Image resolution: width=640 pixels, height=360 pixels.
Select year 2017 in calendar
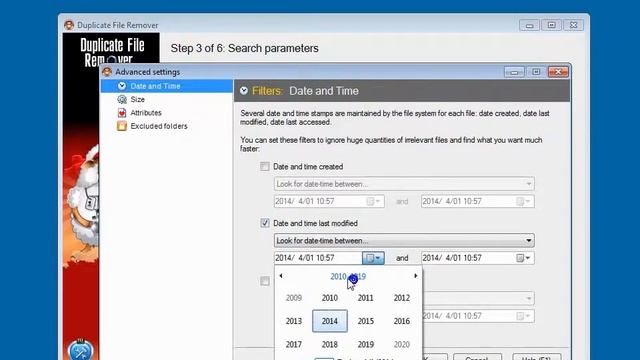point(293,344)
